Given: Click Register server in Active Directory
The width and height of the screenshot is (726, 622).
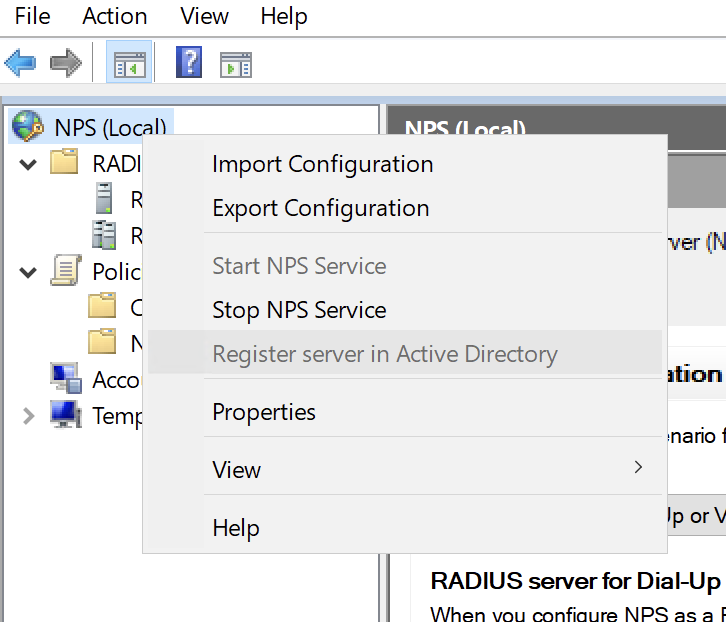Looking at the screenshot, I should click(x=405, y=354).
